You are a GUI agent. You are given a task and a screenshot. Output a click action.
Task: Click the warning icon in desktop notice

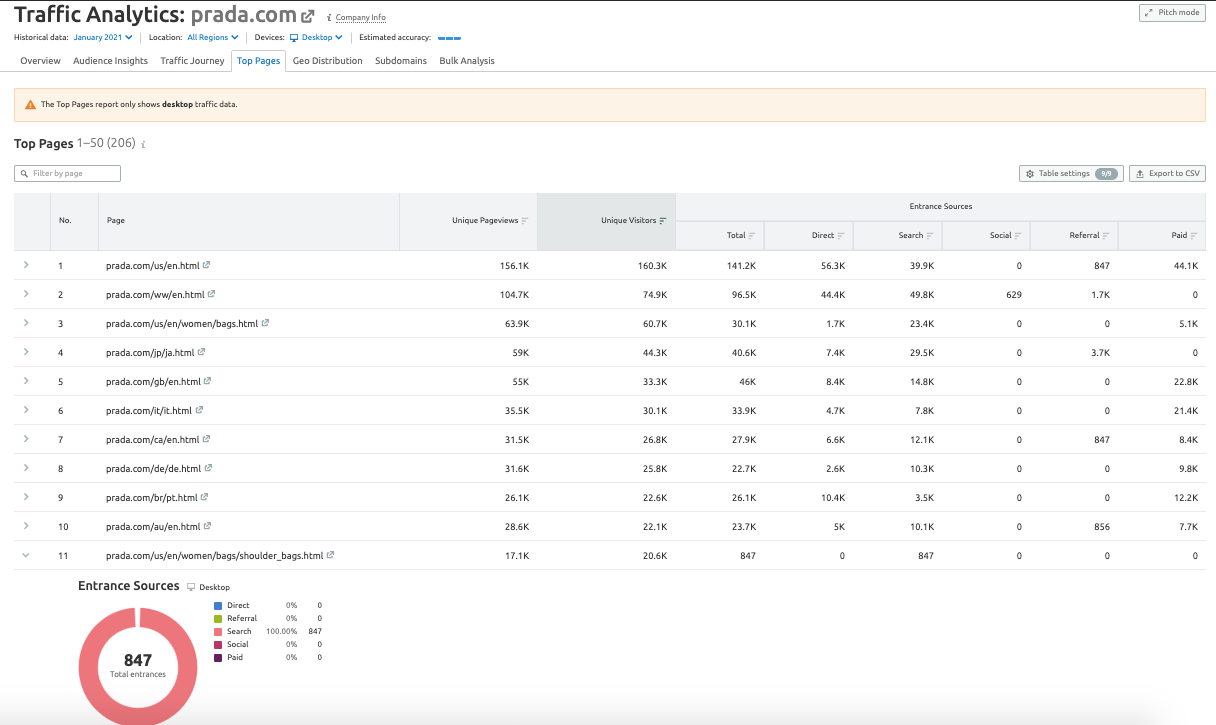30,104
